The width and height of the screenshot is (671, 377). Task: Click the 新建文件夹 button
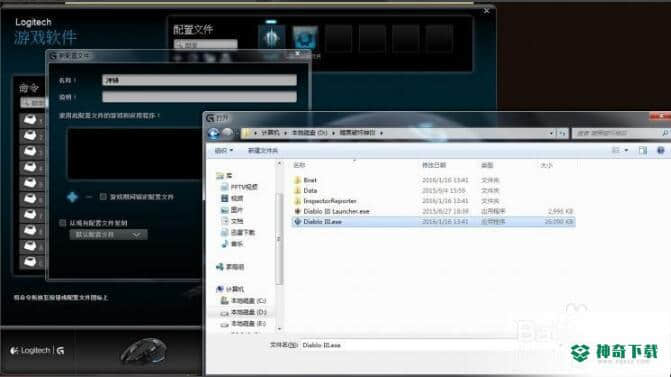[x=263, y=150]
